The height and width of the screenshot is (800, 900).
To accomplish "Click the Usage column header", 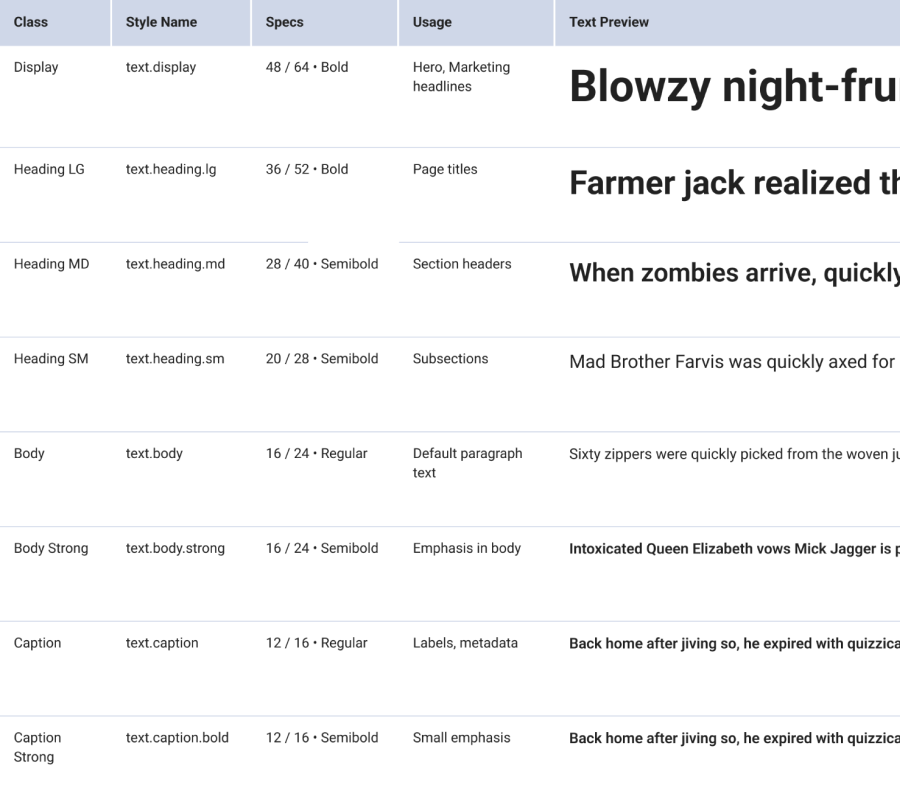I will 432,22.
